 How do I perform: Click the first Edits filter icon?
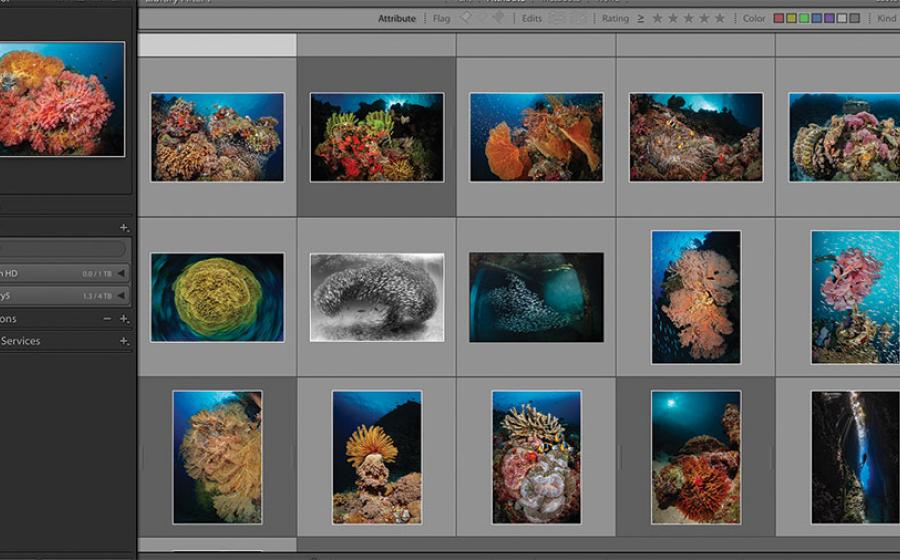(557, 18)
